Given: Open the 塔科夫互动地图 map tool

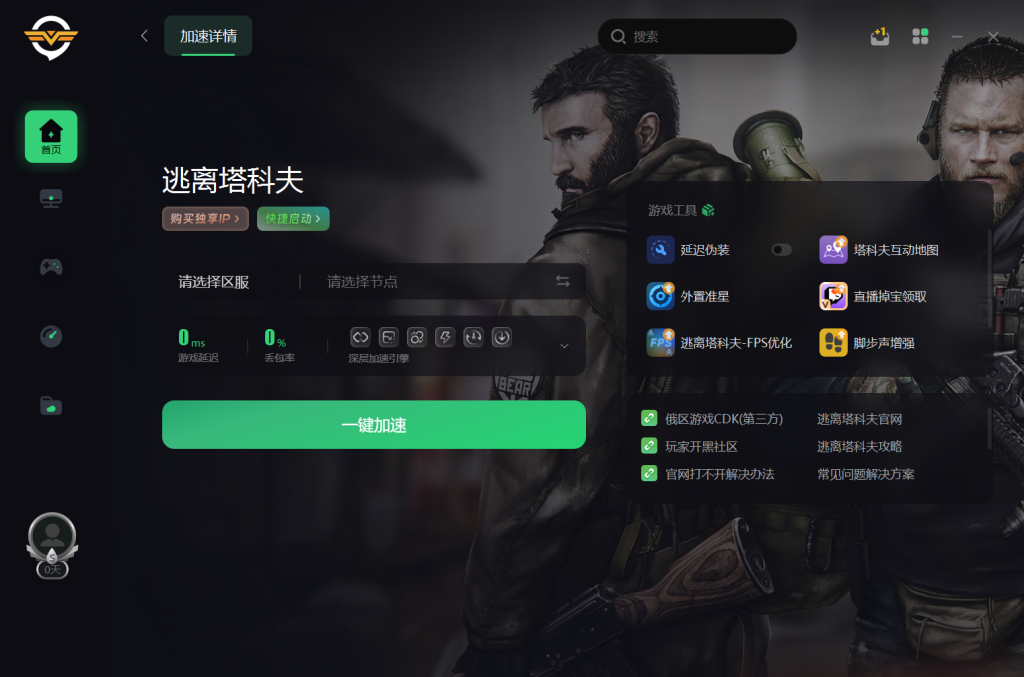Looking at the screenshot, I should point(880,250).
